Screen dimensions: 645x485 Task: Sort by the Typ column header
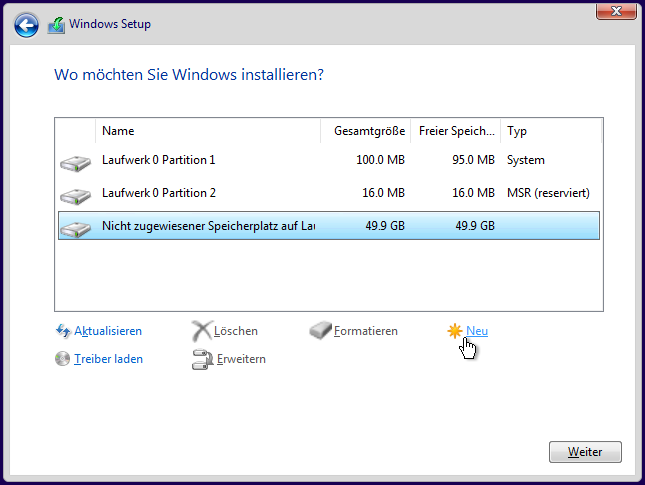click(551, 131)
